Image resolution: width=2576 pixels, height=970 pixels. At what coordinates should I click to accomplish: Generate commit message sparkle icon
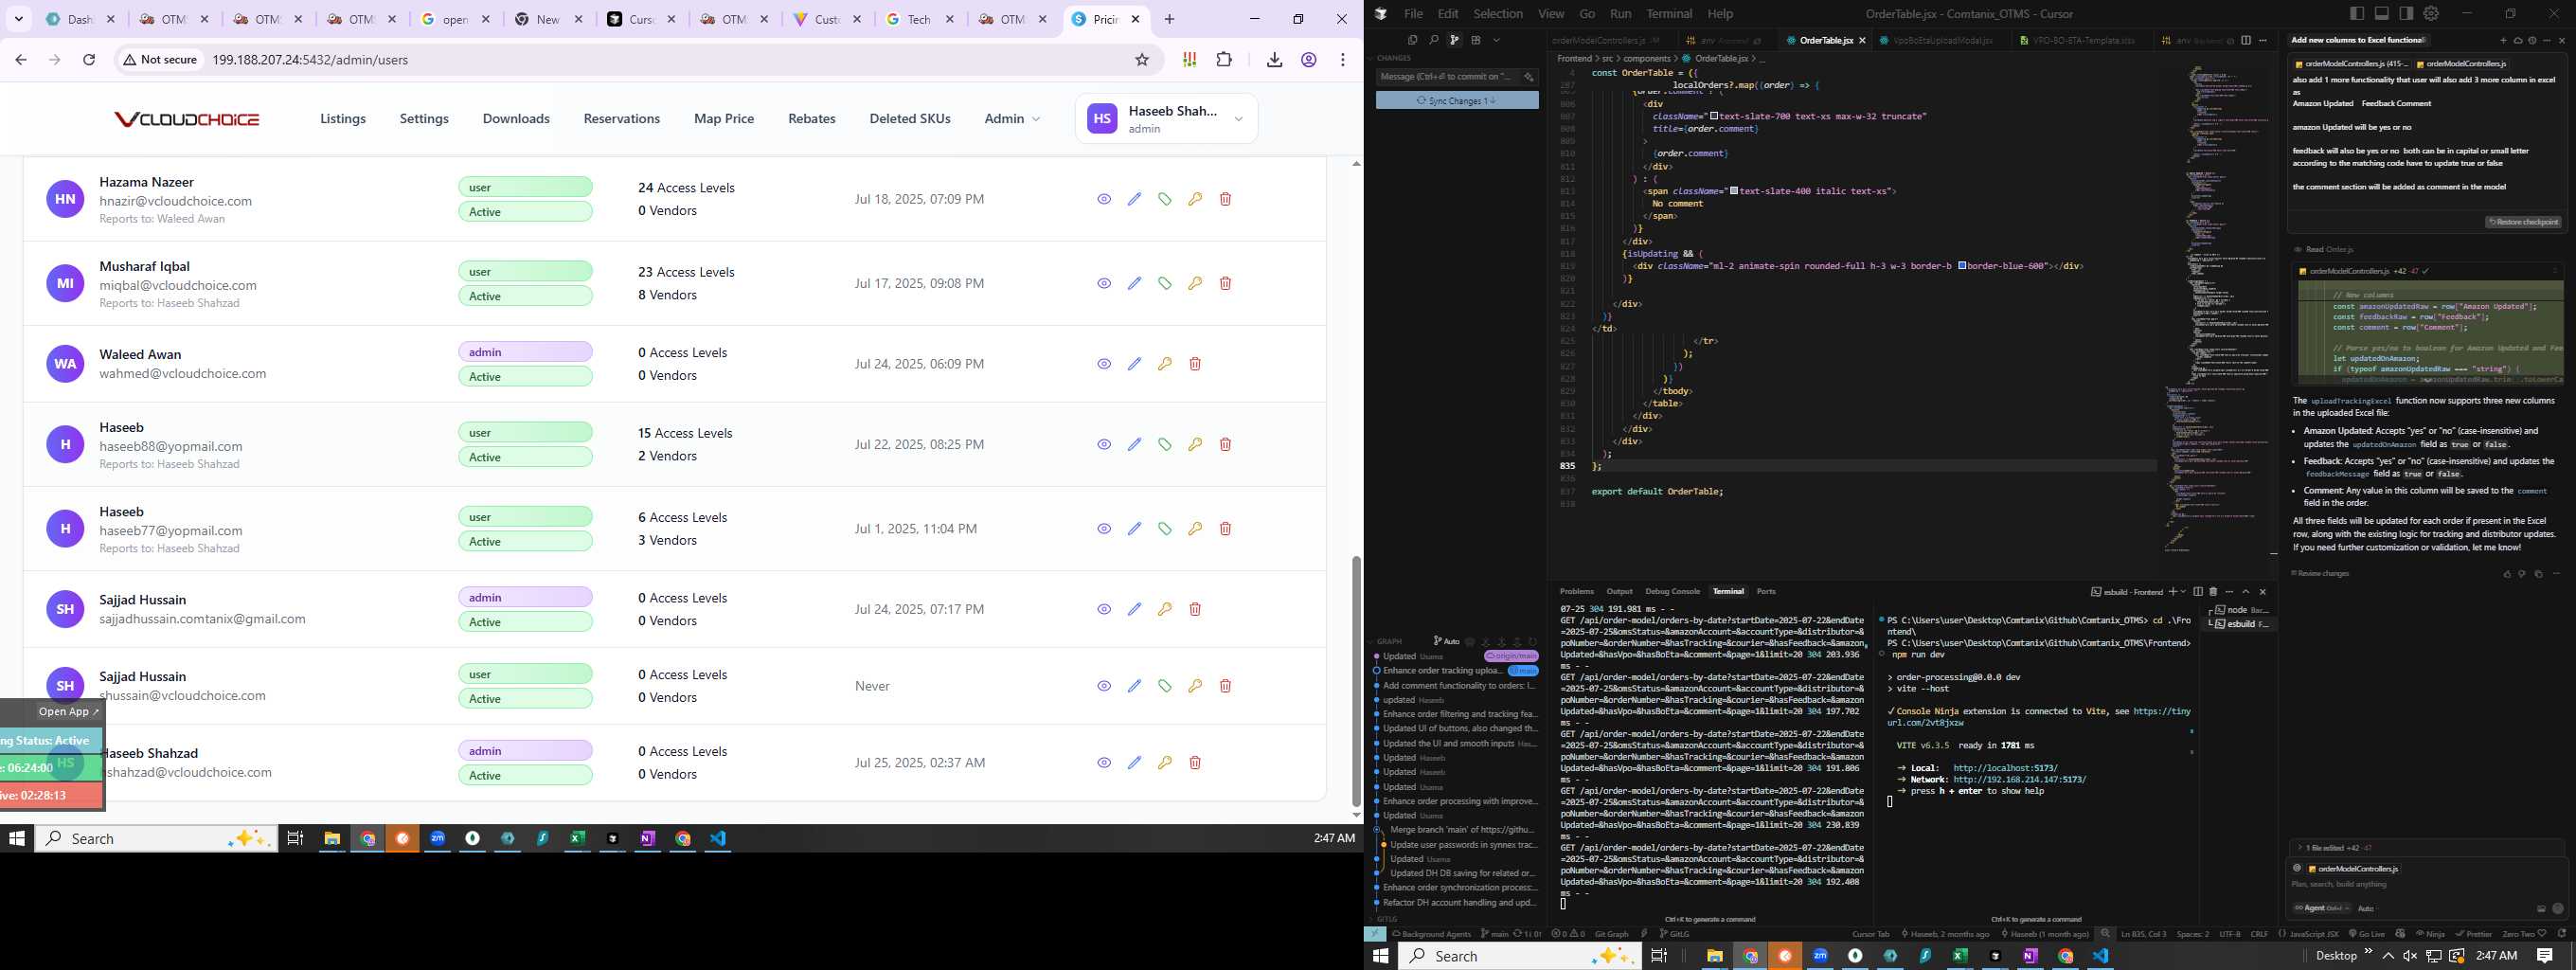1528,77
